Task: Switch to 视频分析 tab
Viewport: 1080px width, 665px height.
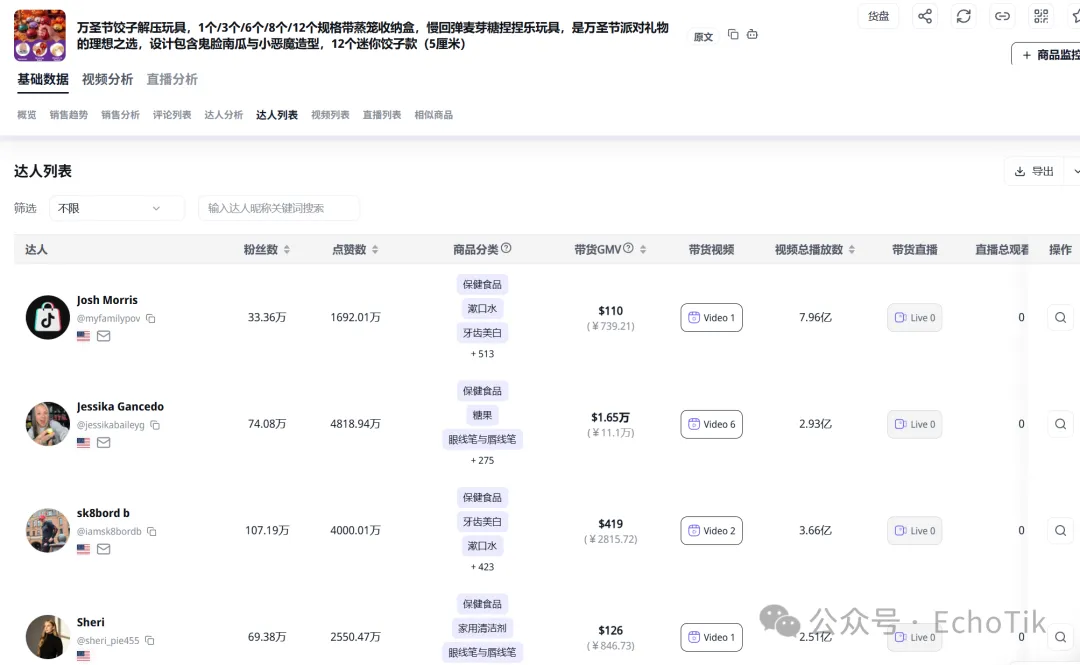Action: (x=107, y=79)
